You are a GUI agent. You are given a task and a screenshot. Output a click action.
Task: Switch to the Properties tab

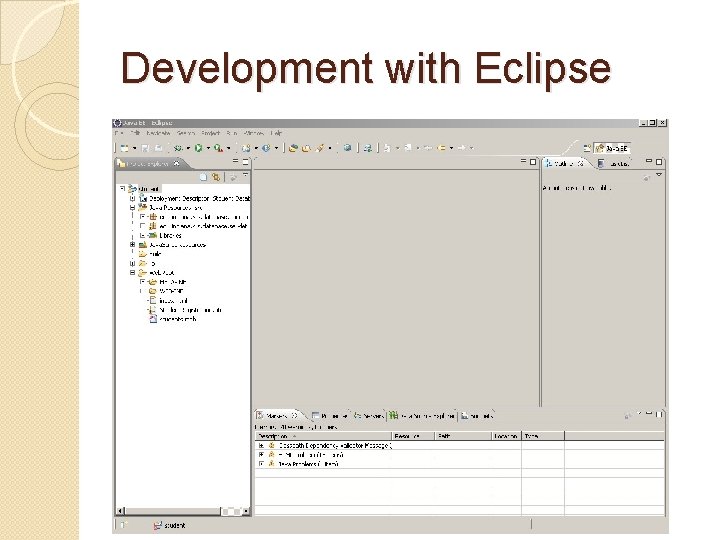(x=330, y=416)
